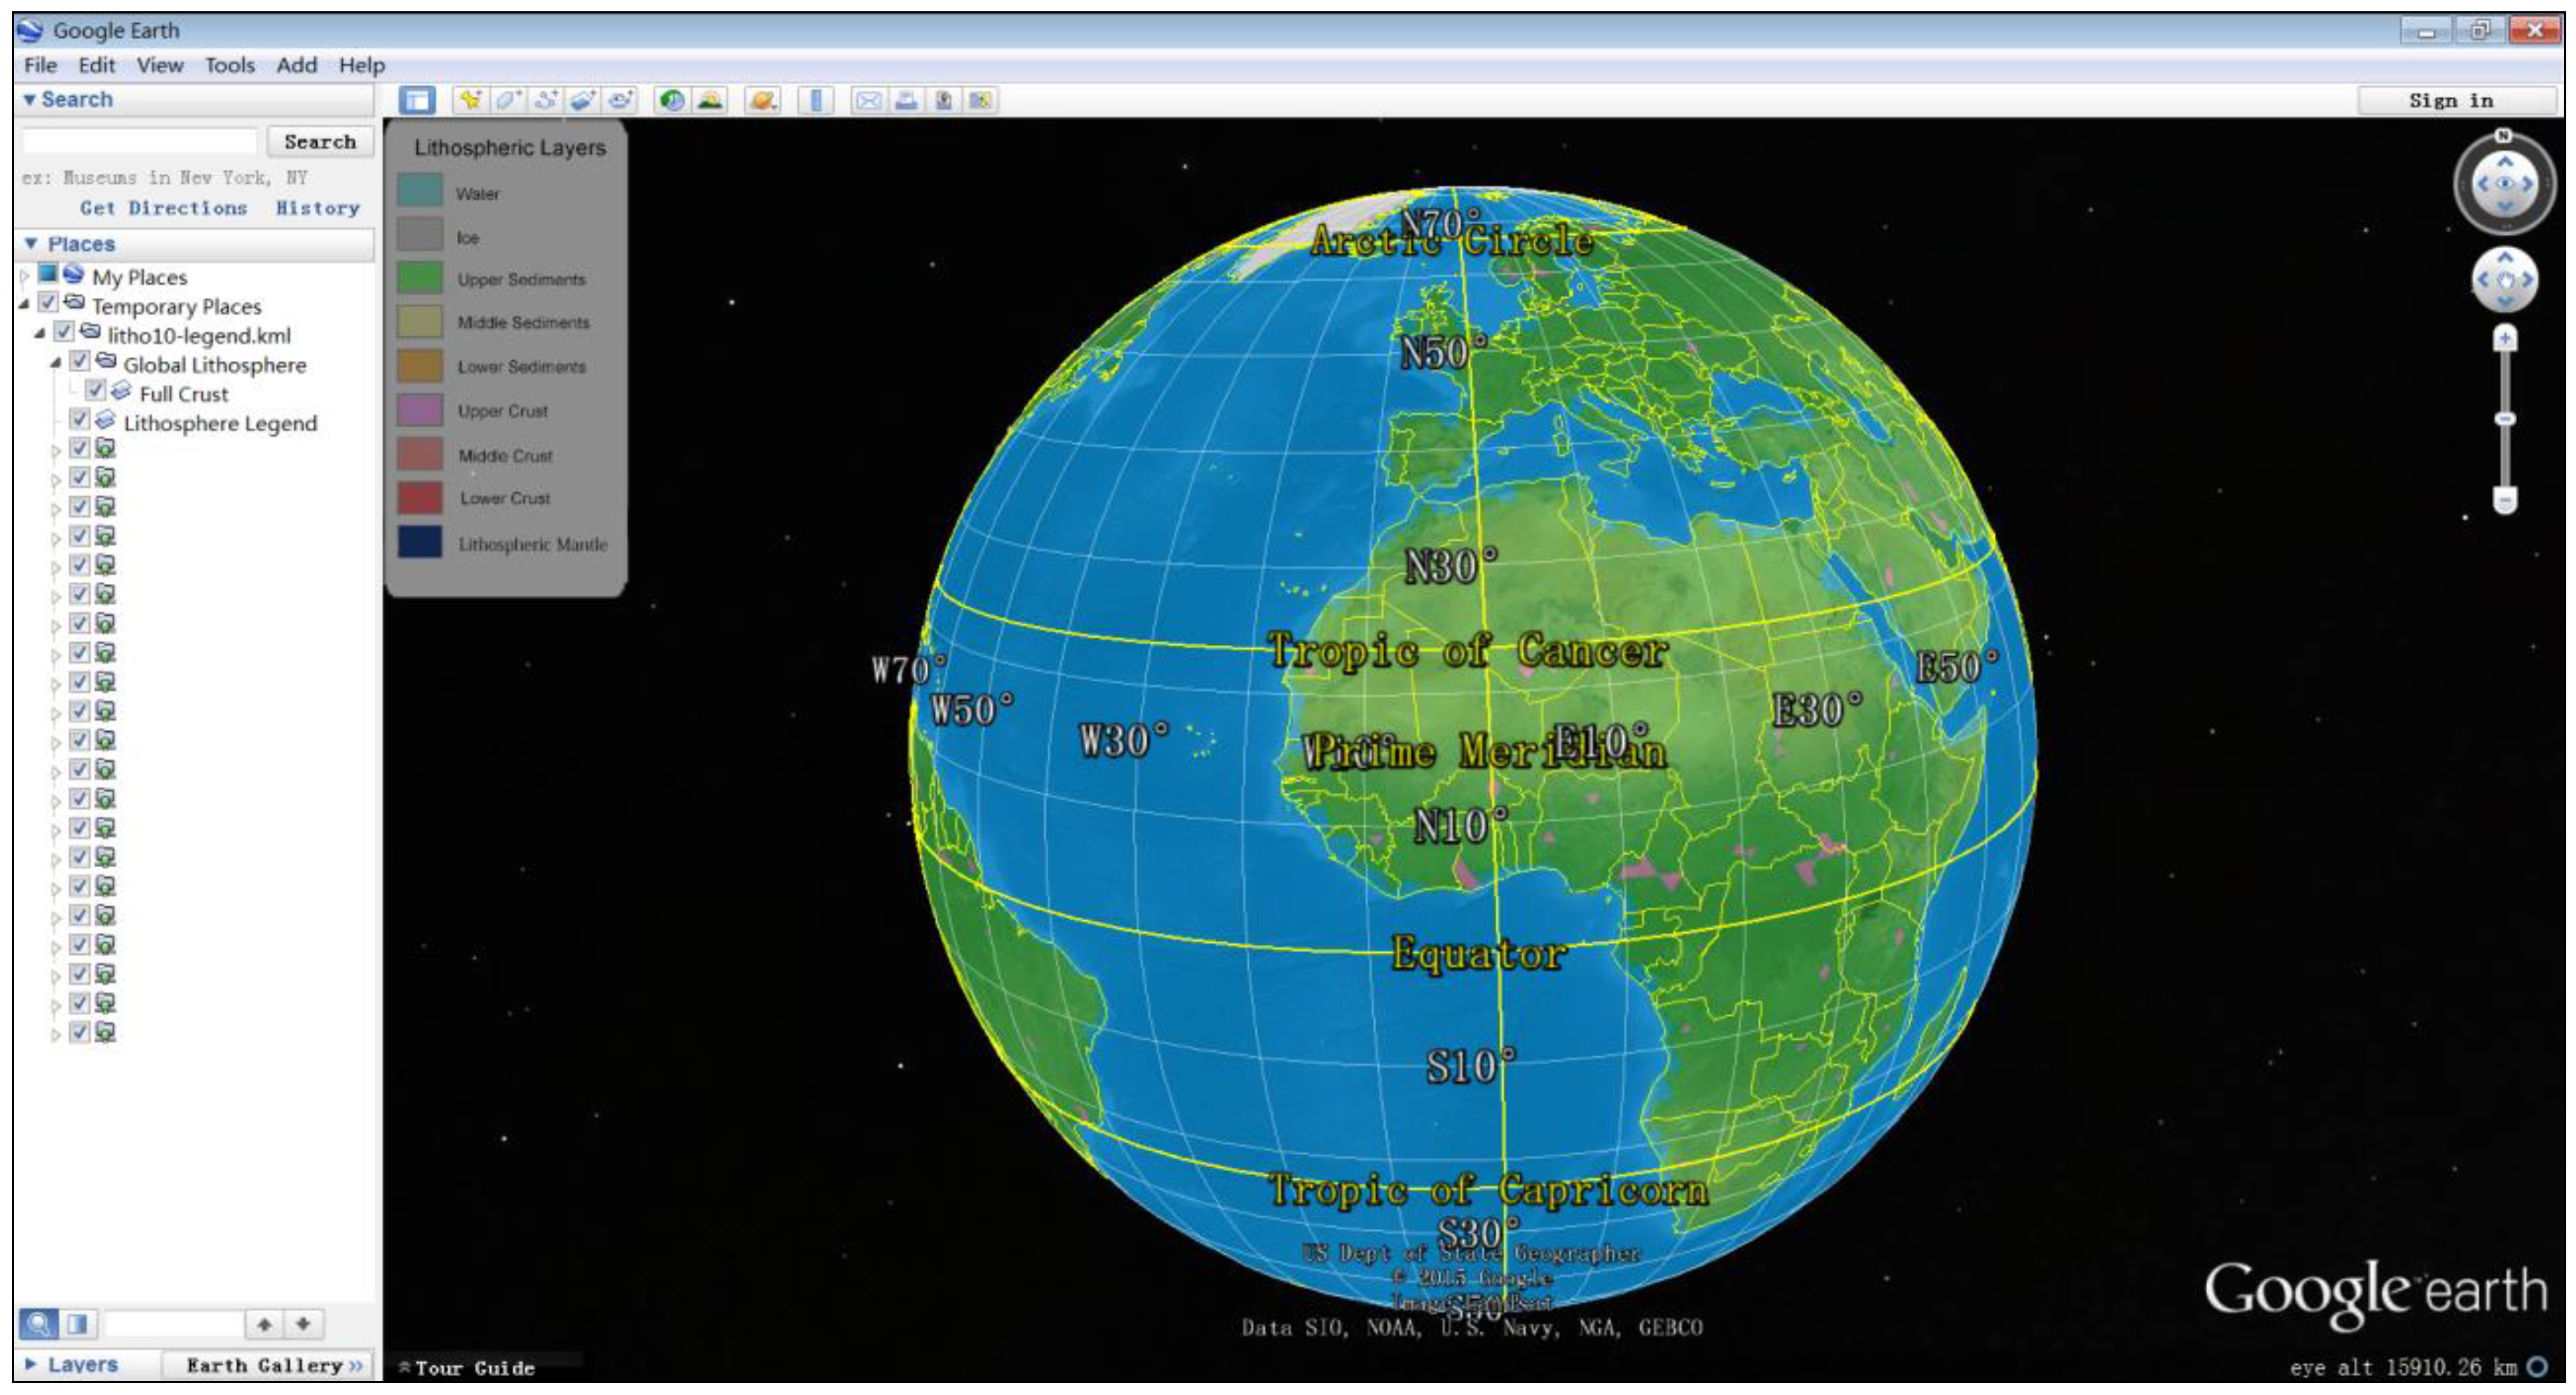The width and height of the screenshot is (2576, 1395).
Task: Open the Get Directions link
Action: tap(164, 208)
